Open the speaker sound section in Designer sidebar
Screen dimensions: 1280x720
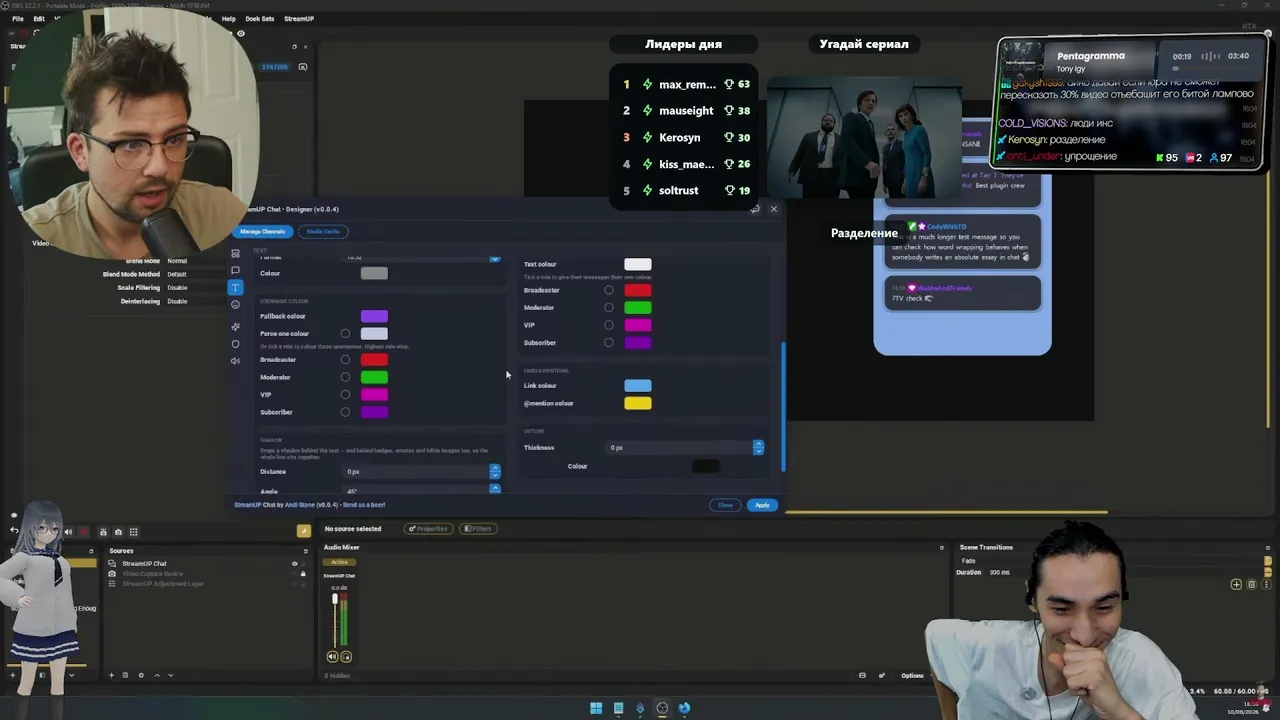tap(235, 361)
